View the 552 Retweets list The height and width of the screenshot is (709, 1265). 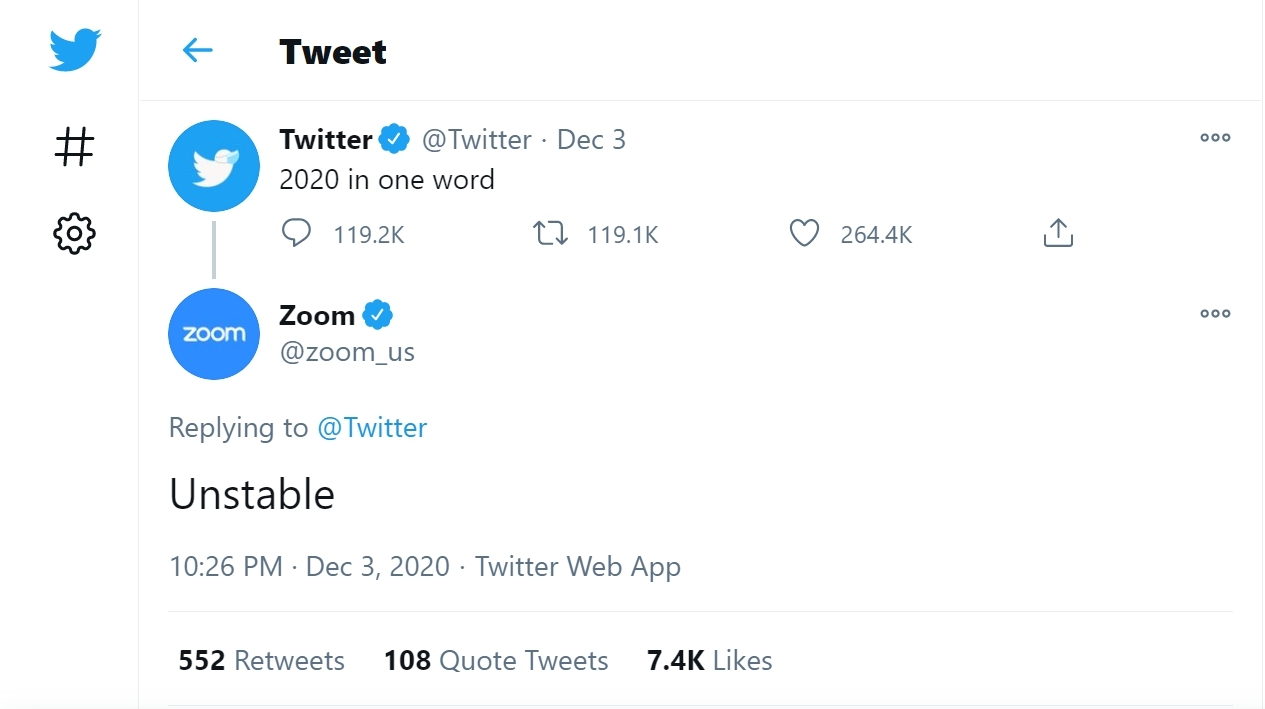pos(261,661)
